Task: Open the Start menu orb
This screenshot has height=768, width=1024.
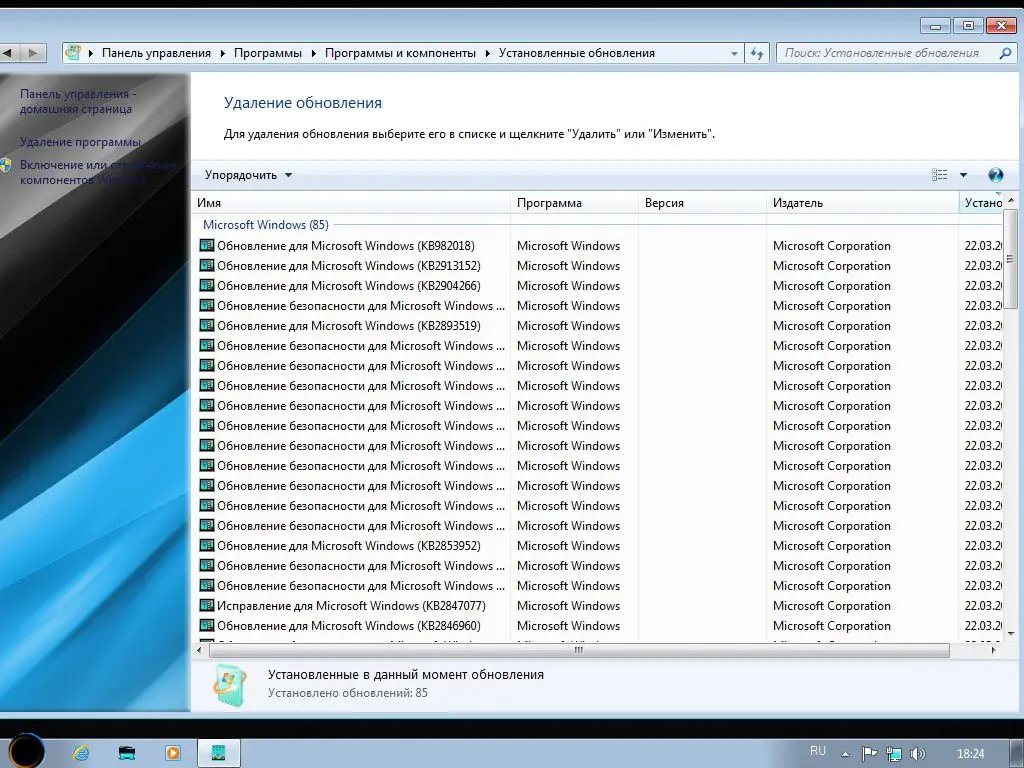Action: tap(26, 750)
